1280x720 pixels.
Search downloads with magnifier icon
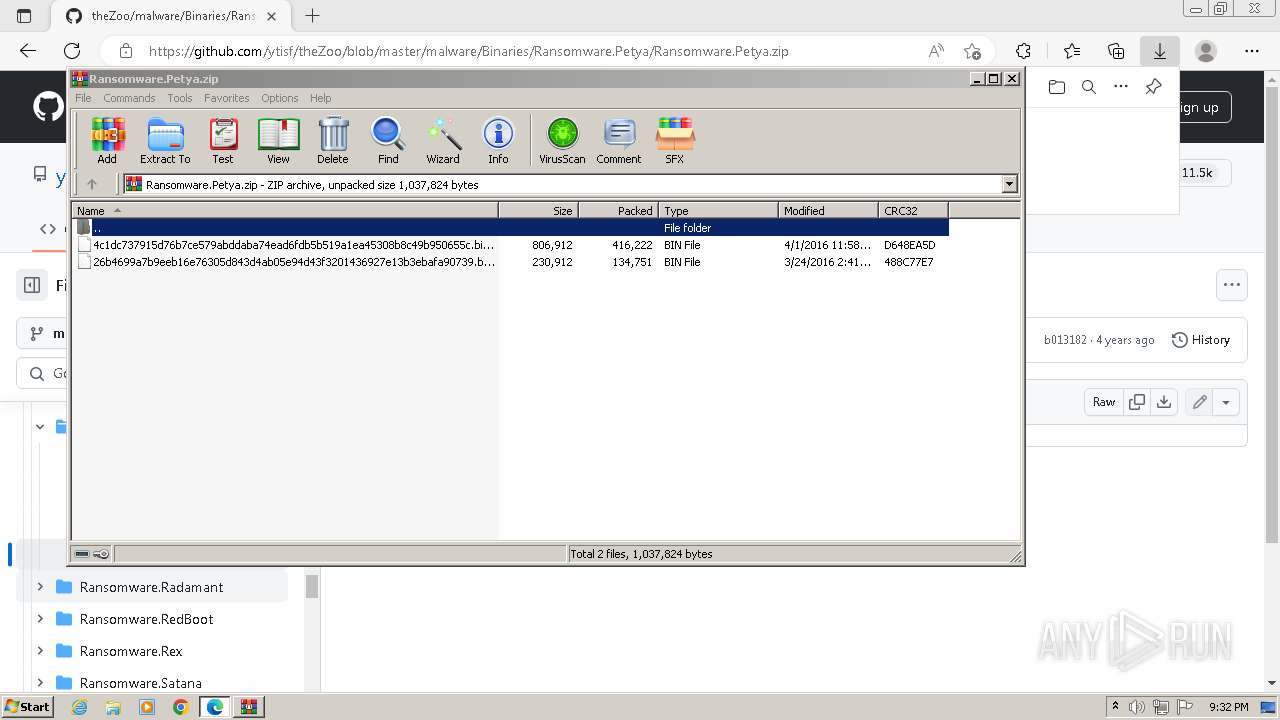1089,87
